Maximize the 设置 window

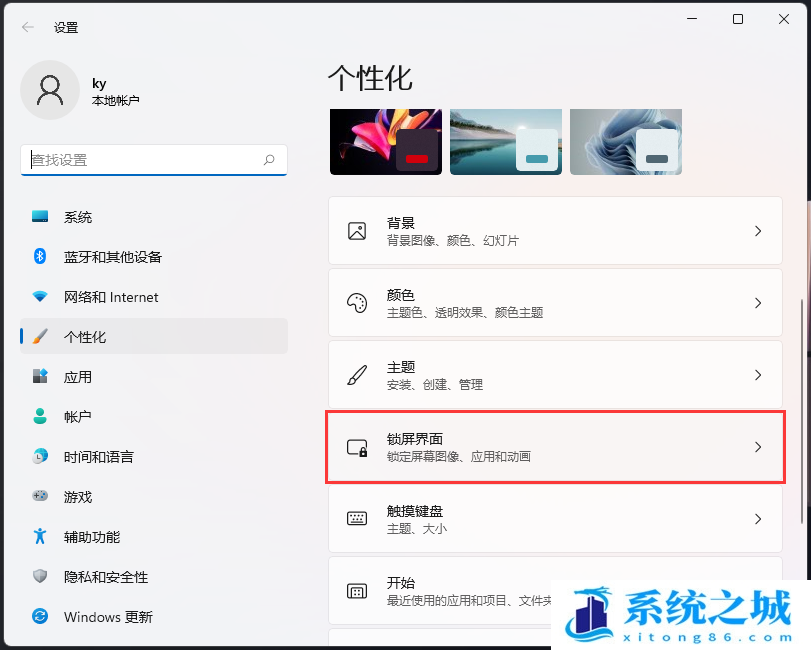(x=738, y=19)
